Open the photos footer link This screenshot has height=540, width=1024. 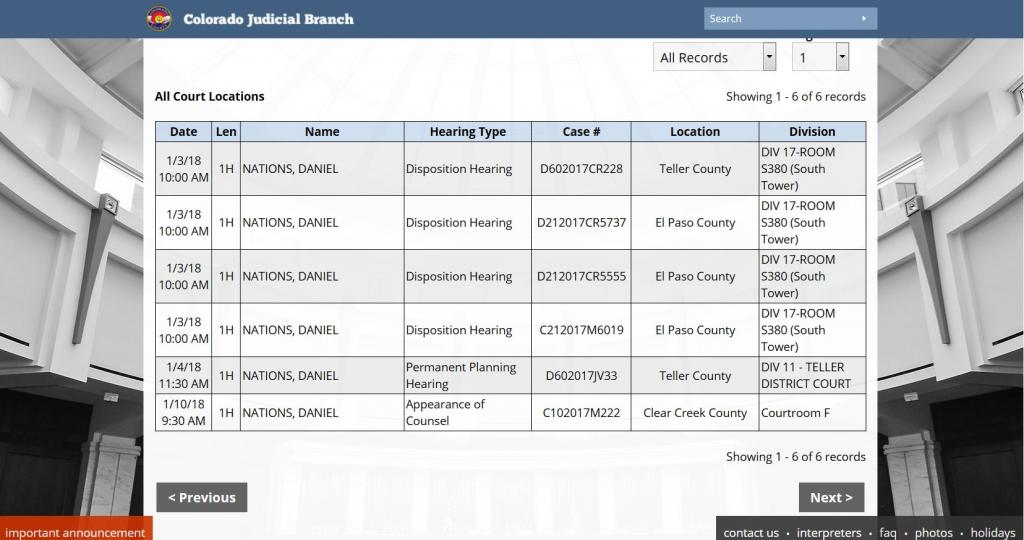[934, 533]
